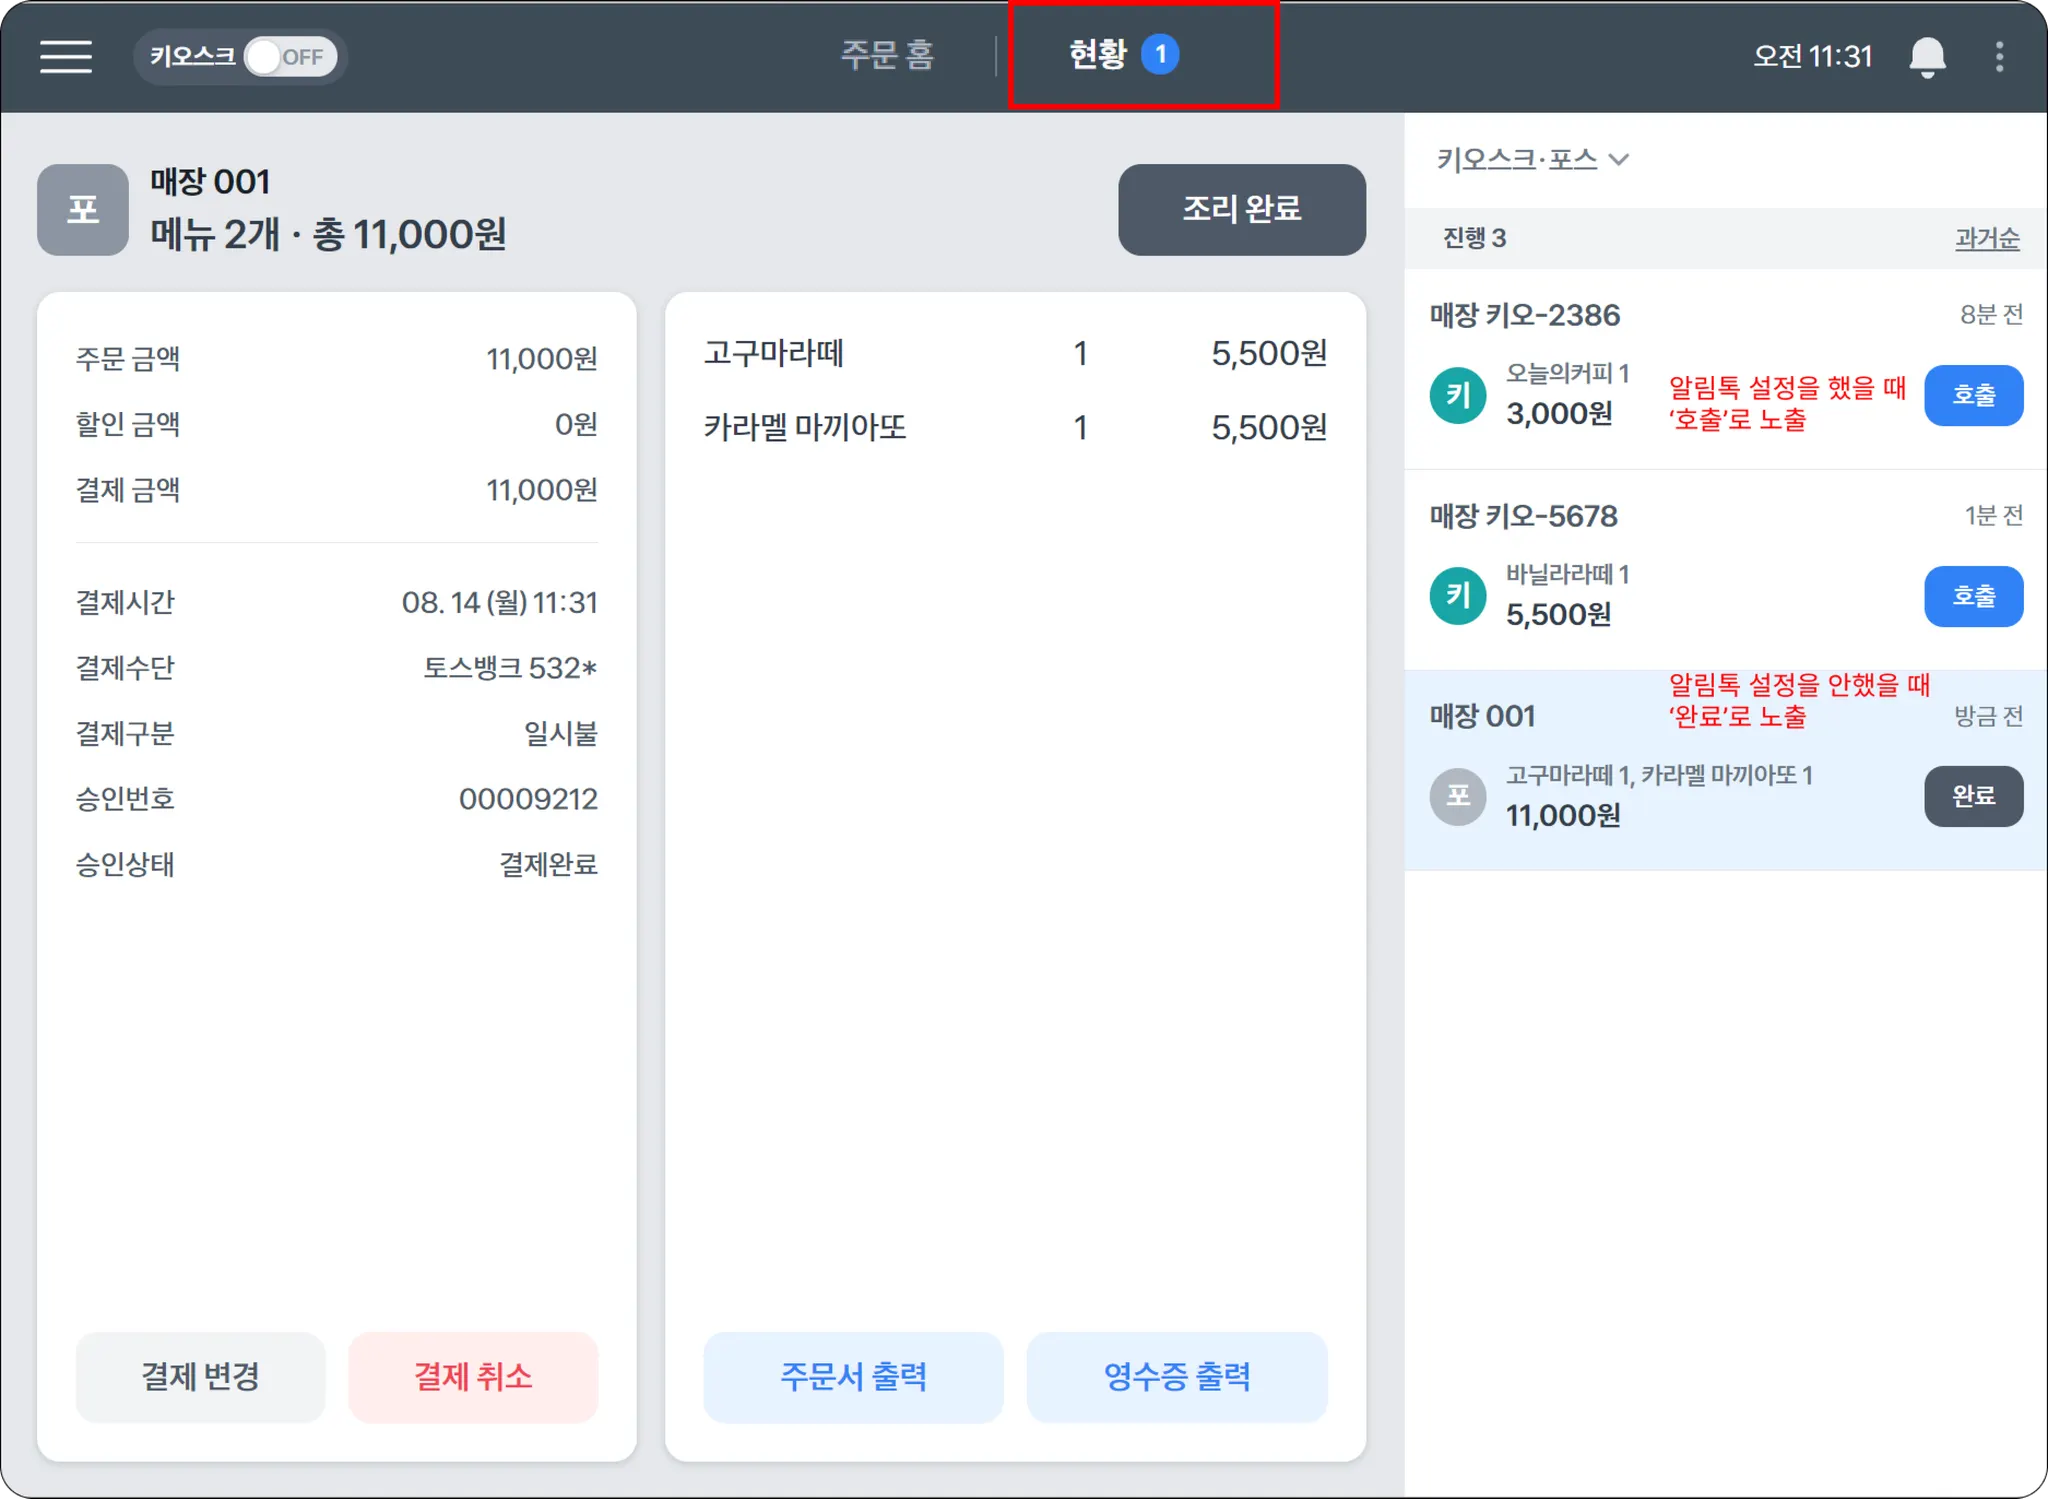Click 호출 button for order 키오-5678
The height and width of the screenshot is (1499, 2048).
[1973, 597]
